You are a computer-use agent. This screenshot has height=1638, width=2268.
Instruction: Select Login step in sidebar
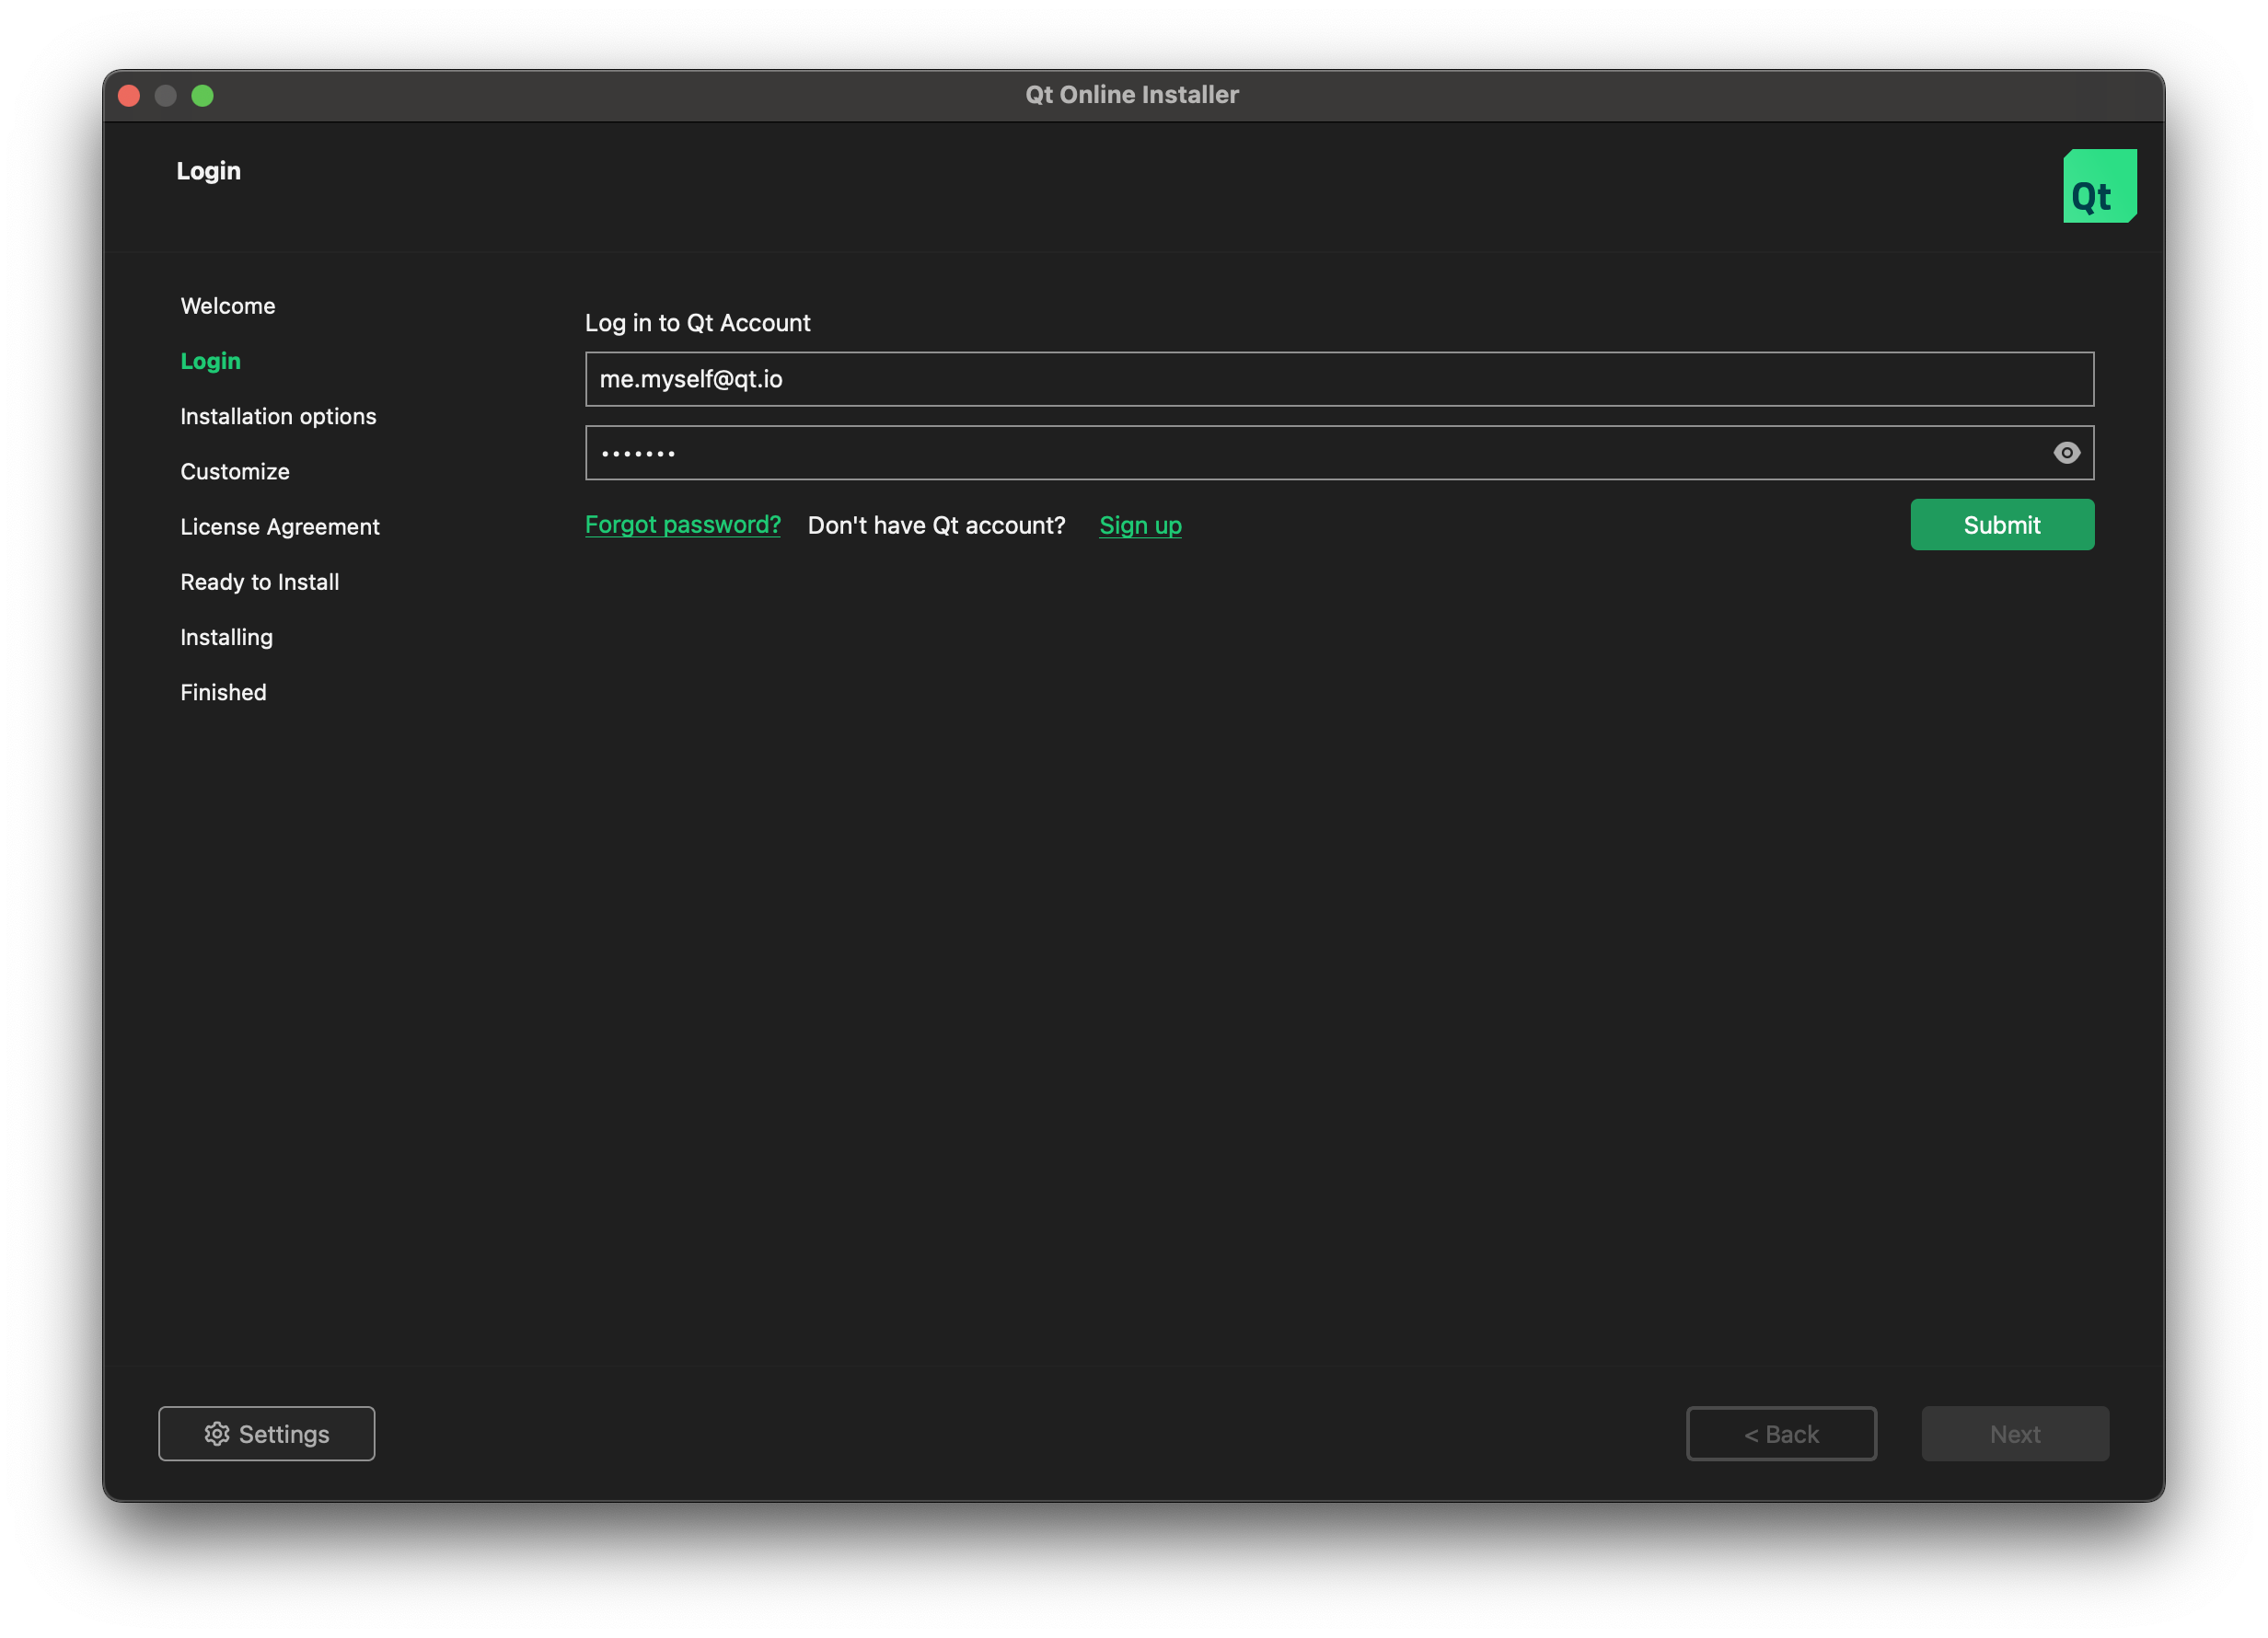pos(210,361)
